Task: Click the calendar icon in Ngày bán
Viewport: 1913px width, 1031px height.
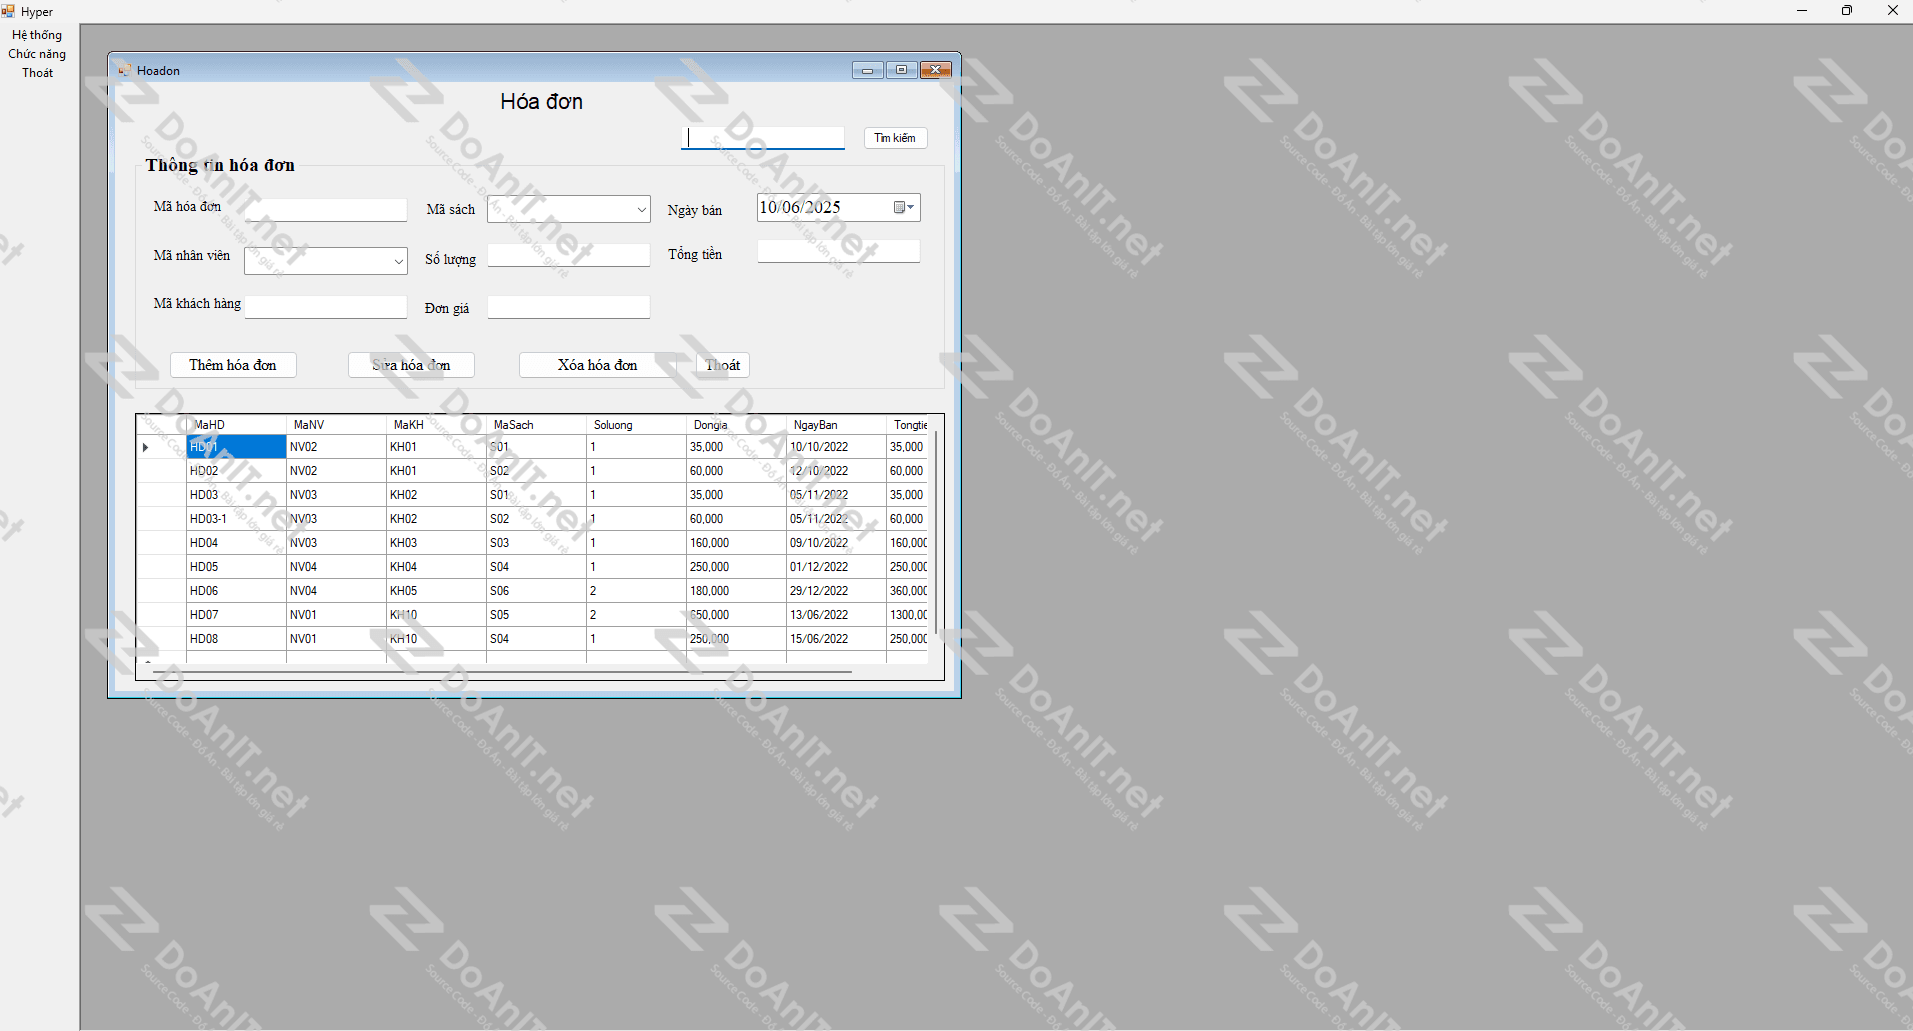Action: click(x=903, y=207)
